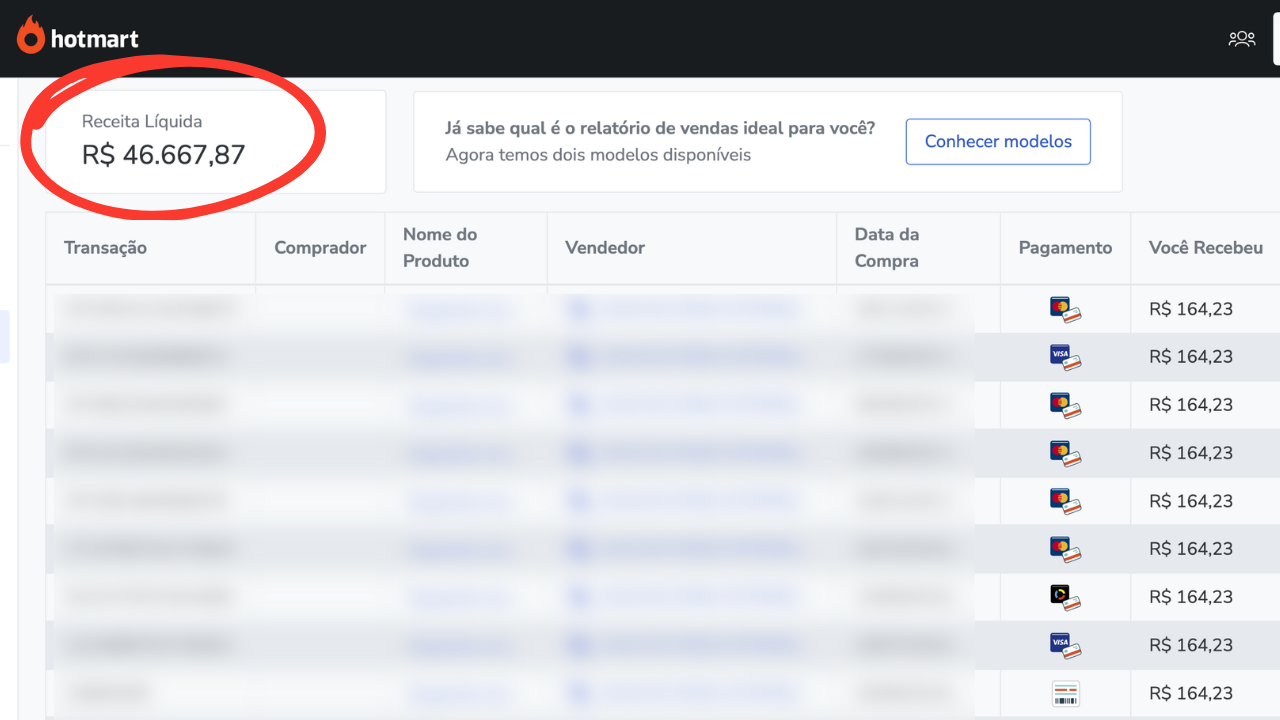Viewport: 1280px width, 720px height.
Task: Click the Receita Líquida summary card
Action: tap(215, 141)
